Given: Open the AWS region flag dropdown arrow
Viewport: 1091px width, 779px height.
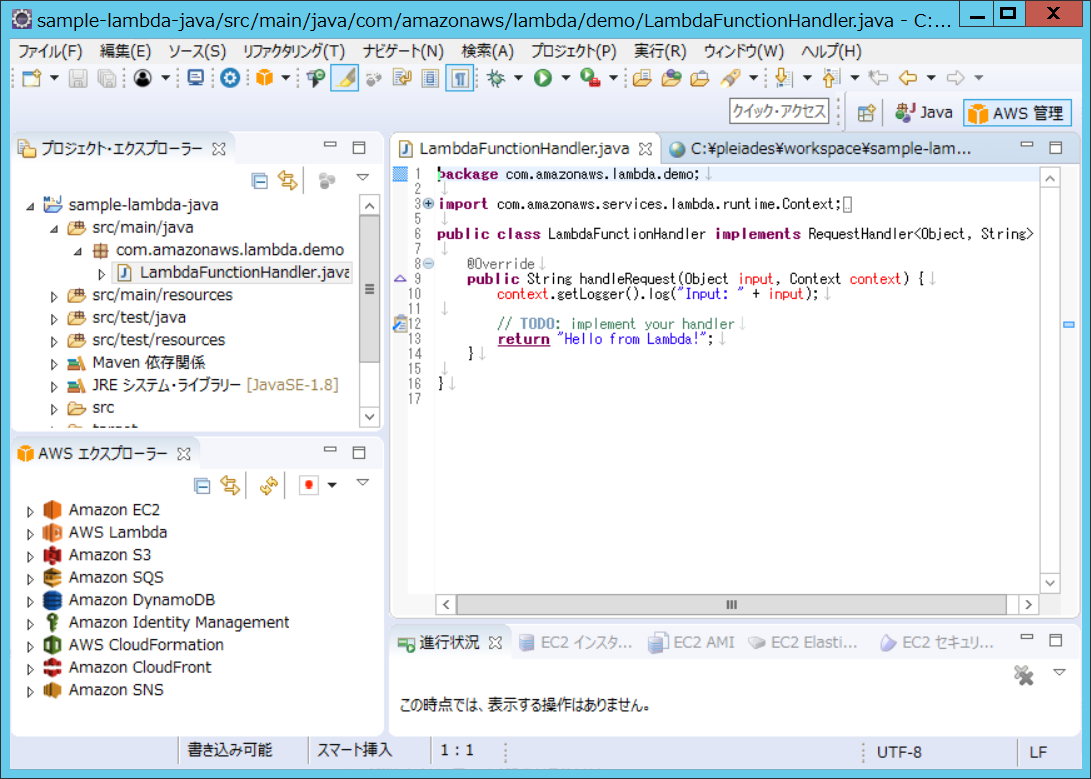Looking at the screenshot, I should point(332,485).
